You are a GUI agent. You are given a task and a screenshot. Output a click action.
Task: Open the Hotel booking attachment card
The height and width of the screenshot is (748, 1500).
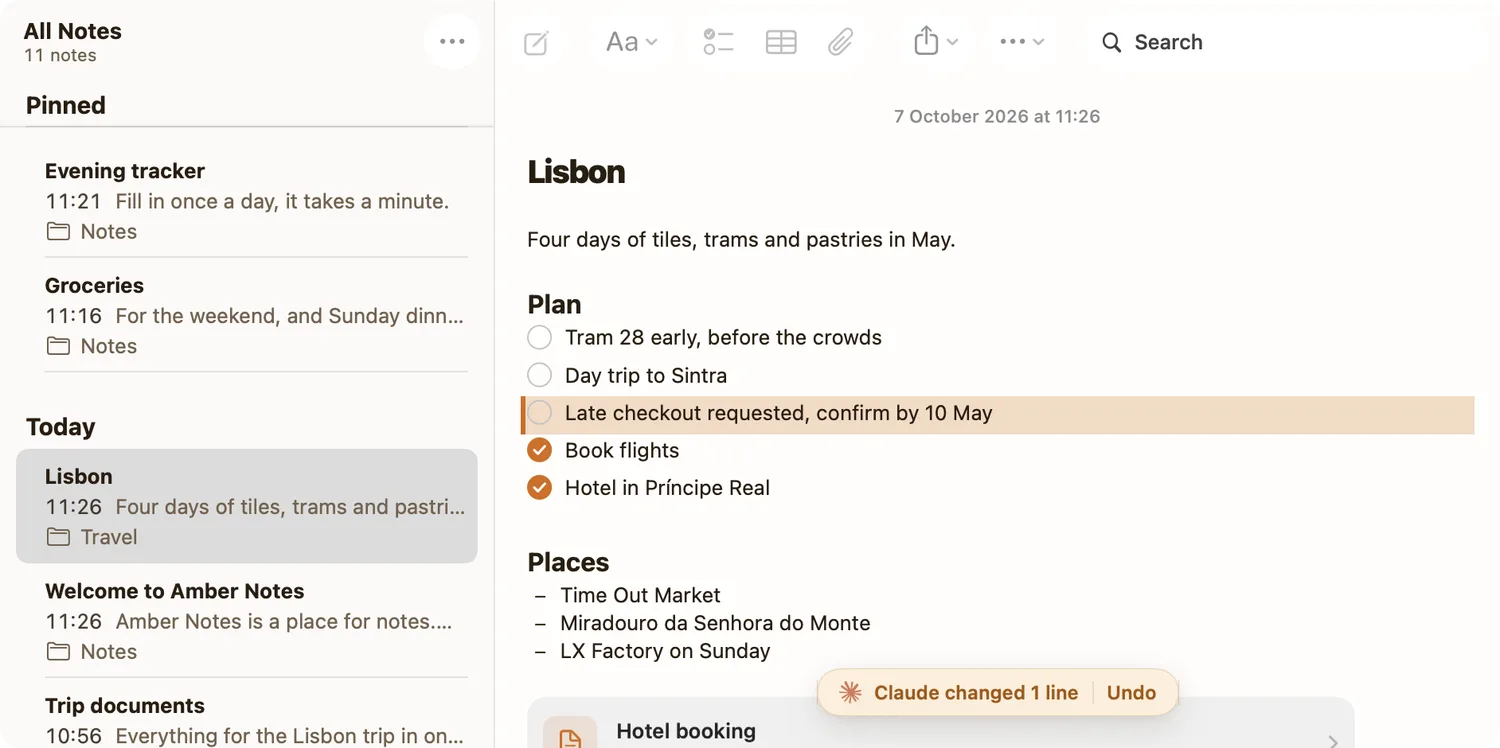940,723
